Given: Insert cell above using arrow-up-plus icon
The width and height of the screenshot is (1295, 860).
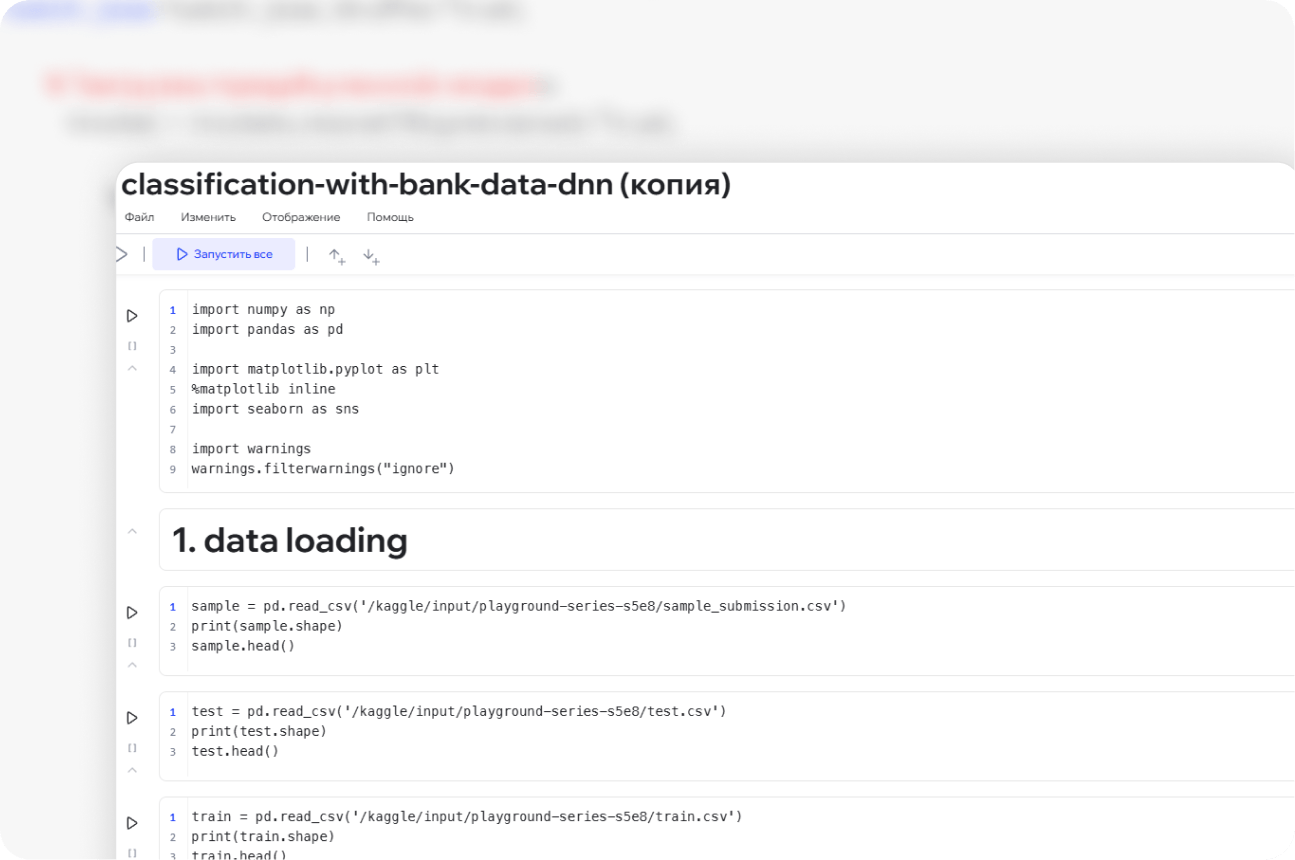Looking at the screenshot, I should click(x=337, y=256).
